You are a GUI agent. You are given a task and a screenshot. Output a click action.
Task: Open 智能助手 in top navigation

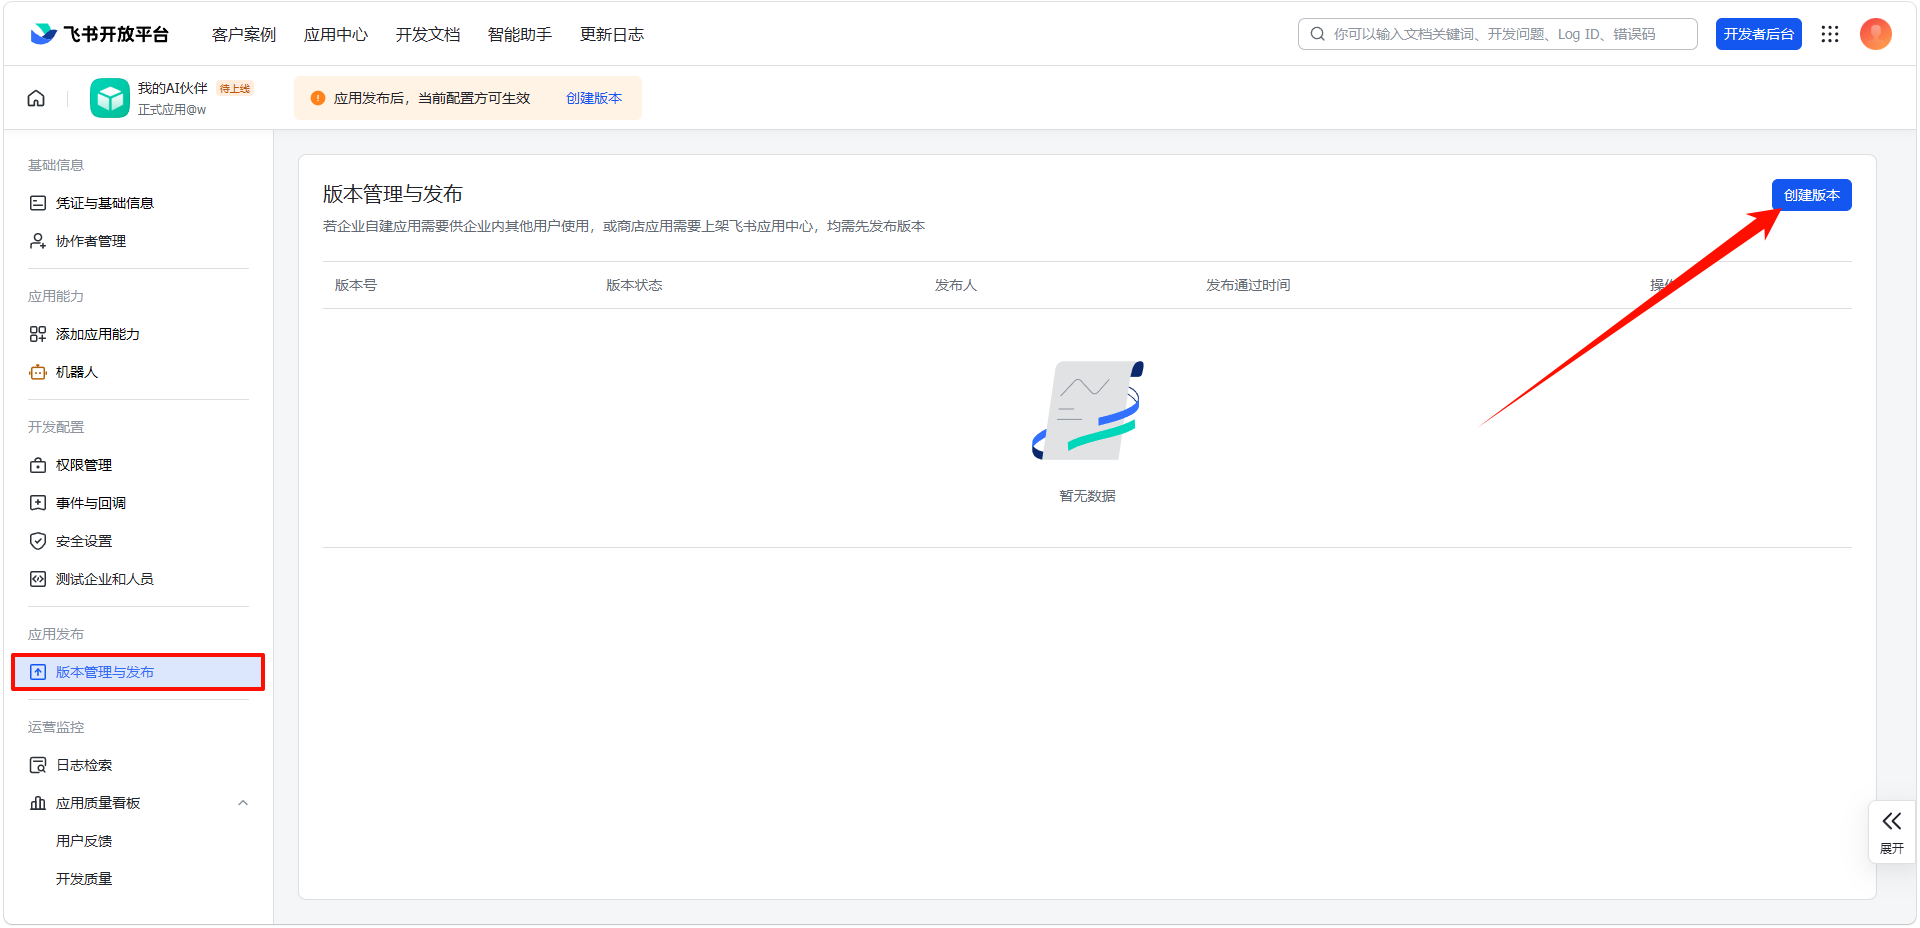click(x=520, y=34)
